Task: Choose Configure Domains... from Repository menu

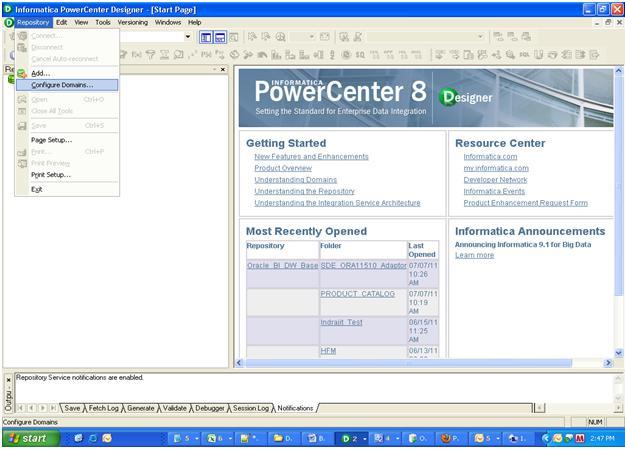Action: (67, 85)
